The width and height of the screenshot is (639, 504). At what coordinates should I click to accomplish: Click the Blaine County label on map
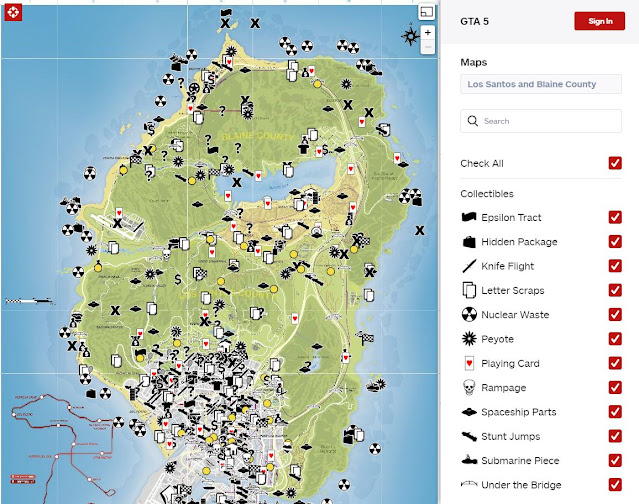coord(257,136)
